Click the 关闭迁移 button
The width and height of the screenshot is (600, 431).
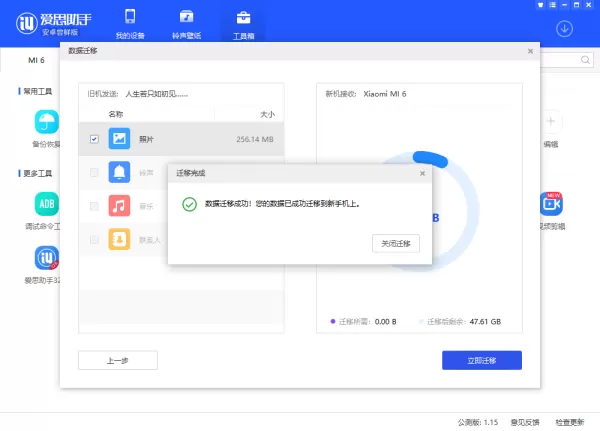click(x=396, y=243)
